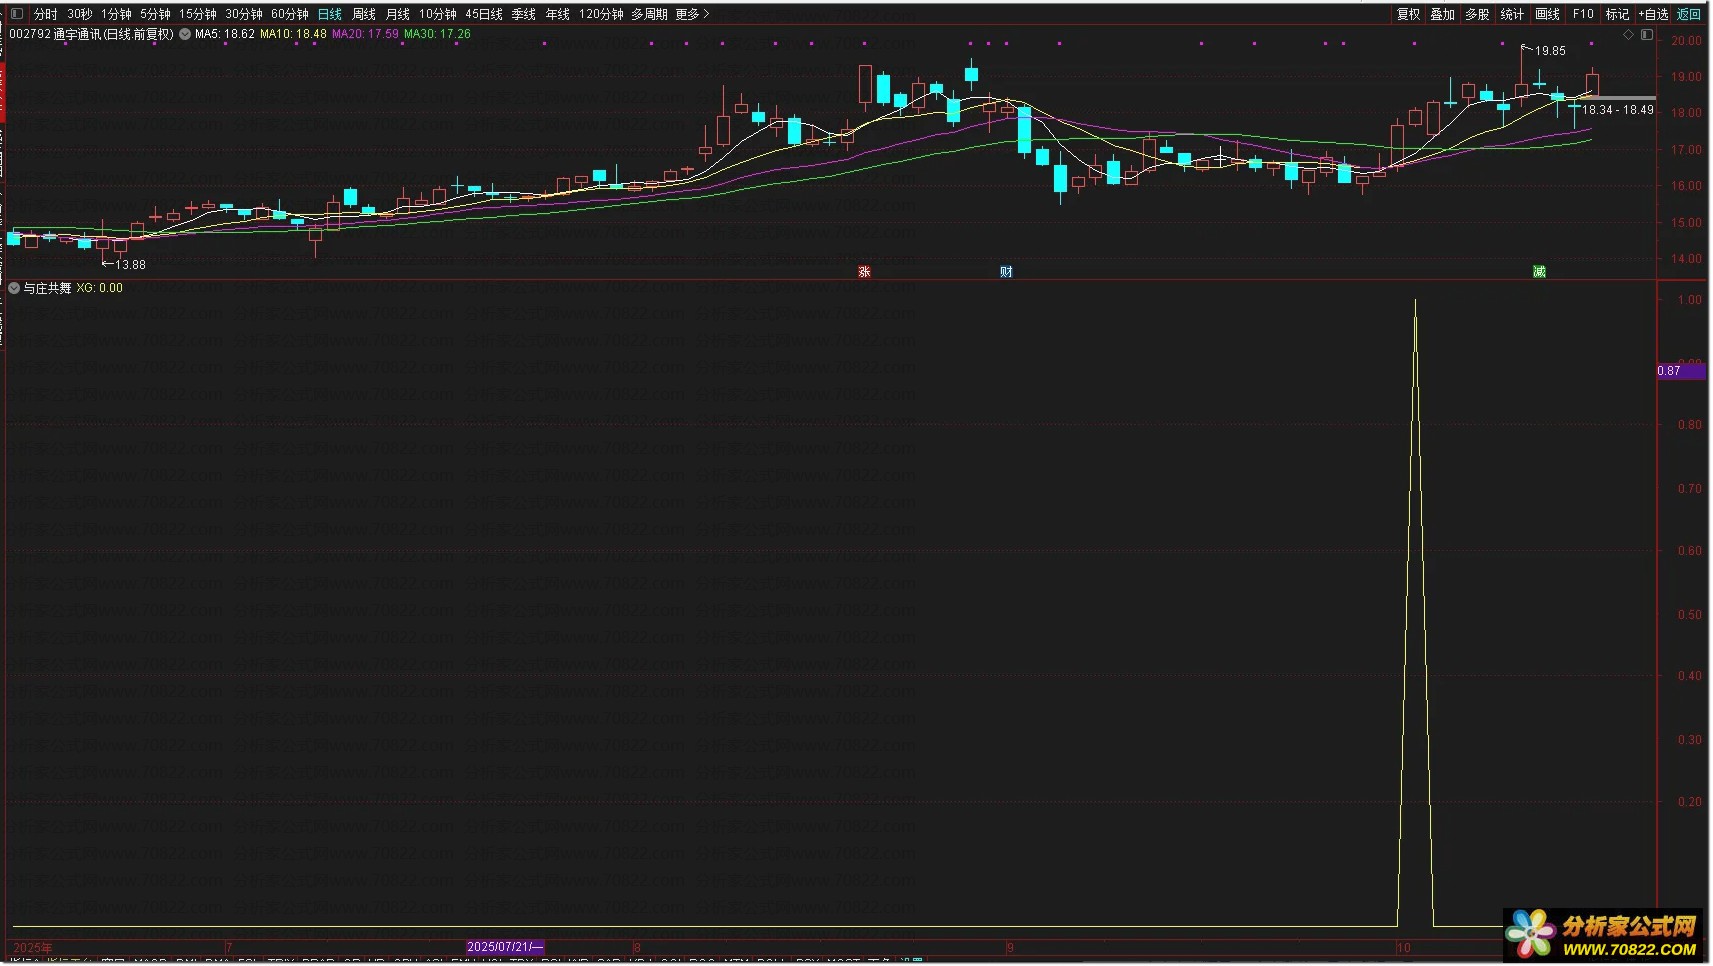Select the 30秒 period

pyautogui.click(x=80, y=14)
